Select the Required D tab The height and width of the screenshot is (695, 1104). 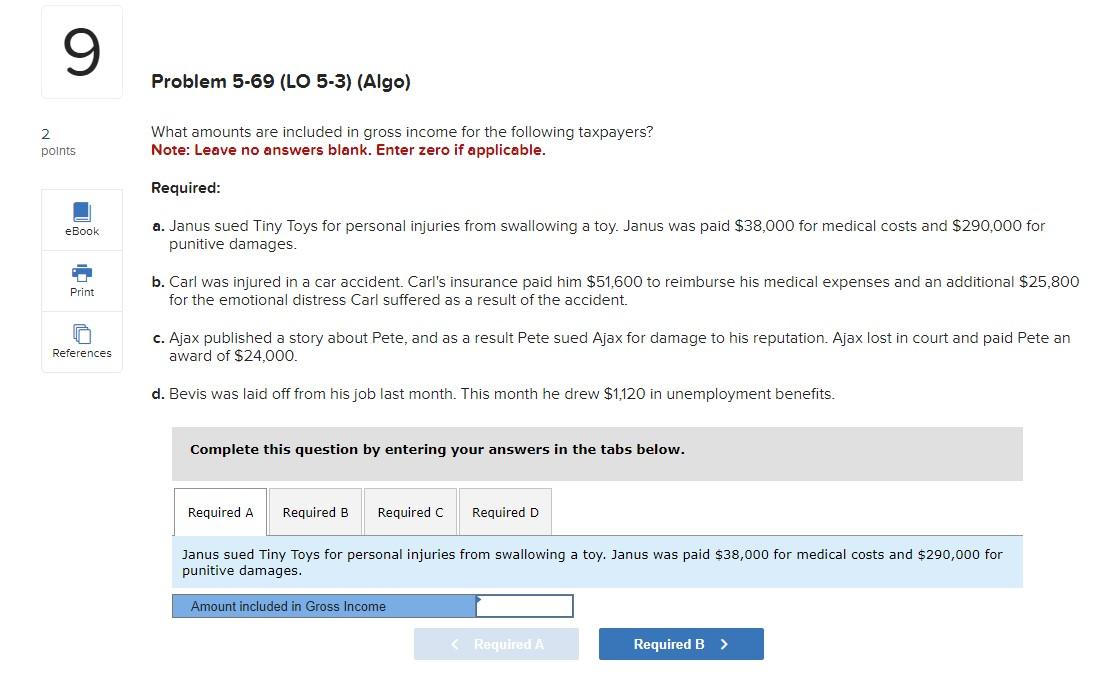(505, 512)
